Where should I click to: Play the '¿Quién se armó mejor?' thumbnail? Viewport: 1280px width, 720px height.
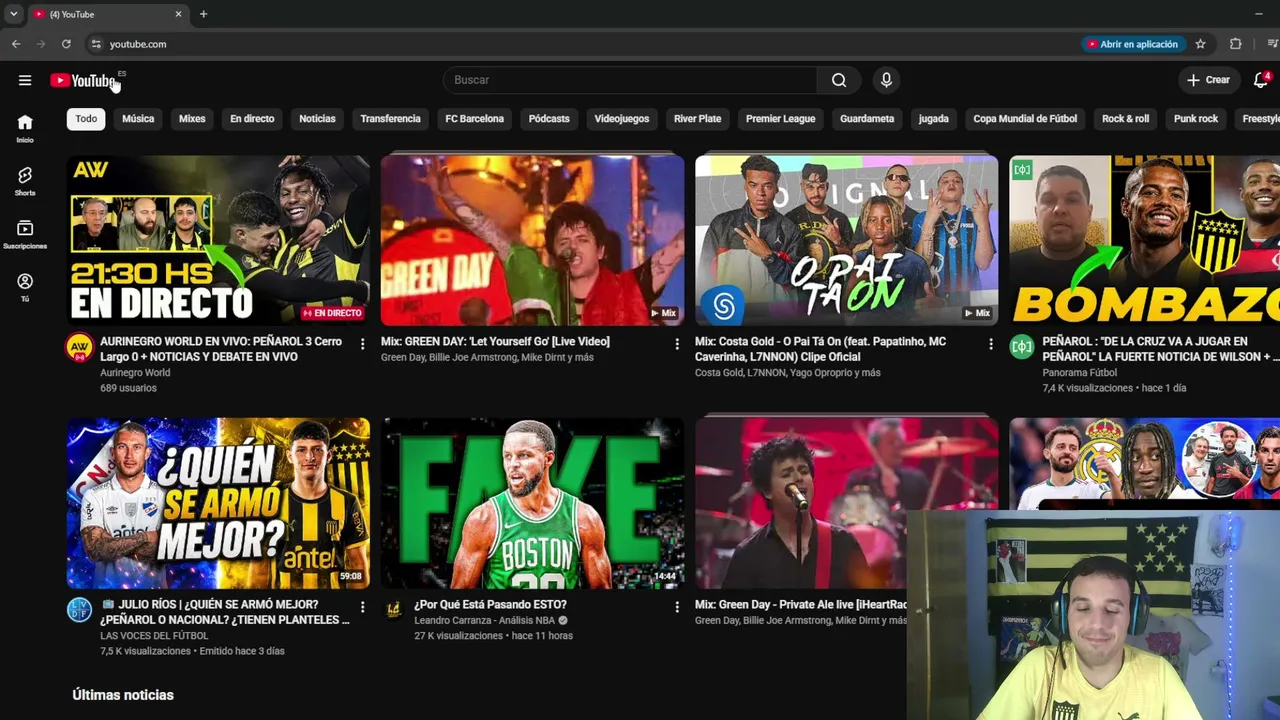coord(218,503)
